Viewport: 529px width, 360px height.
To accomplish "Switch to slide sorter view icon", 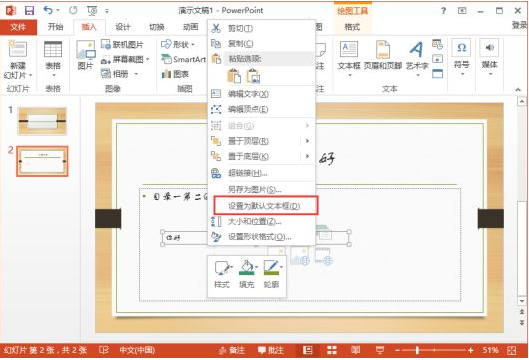I will pyautogui.click(x=332, y=350).
